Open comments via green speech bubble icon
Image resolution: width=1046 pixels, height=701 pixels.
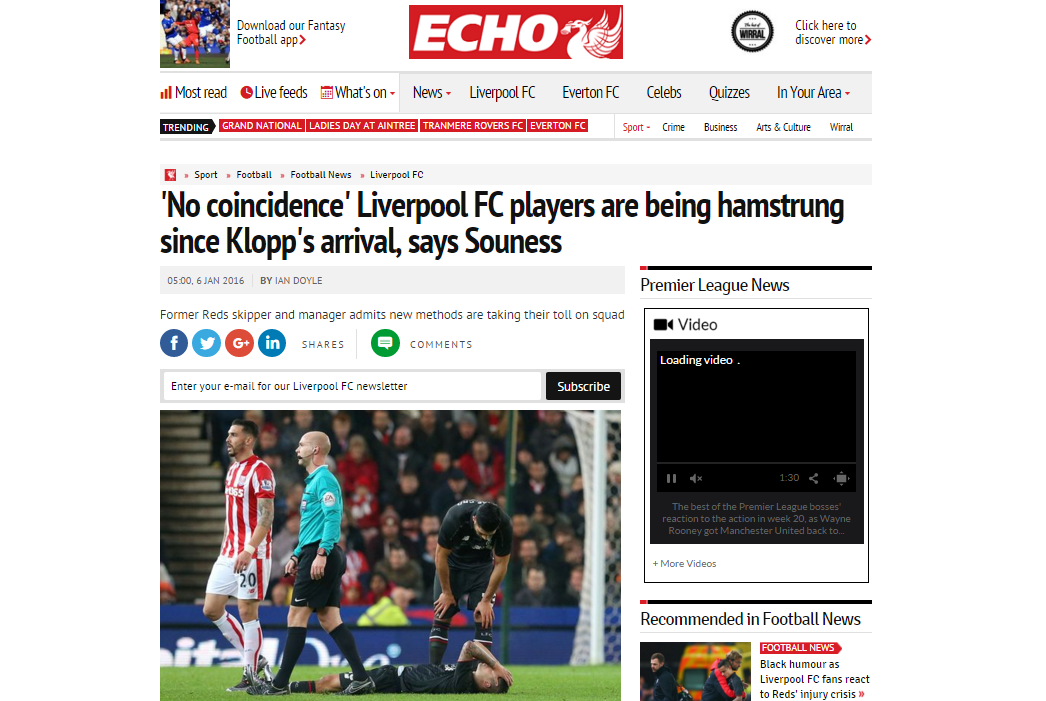point(386,343)
